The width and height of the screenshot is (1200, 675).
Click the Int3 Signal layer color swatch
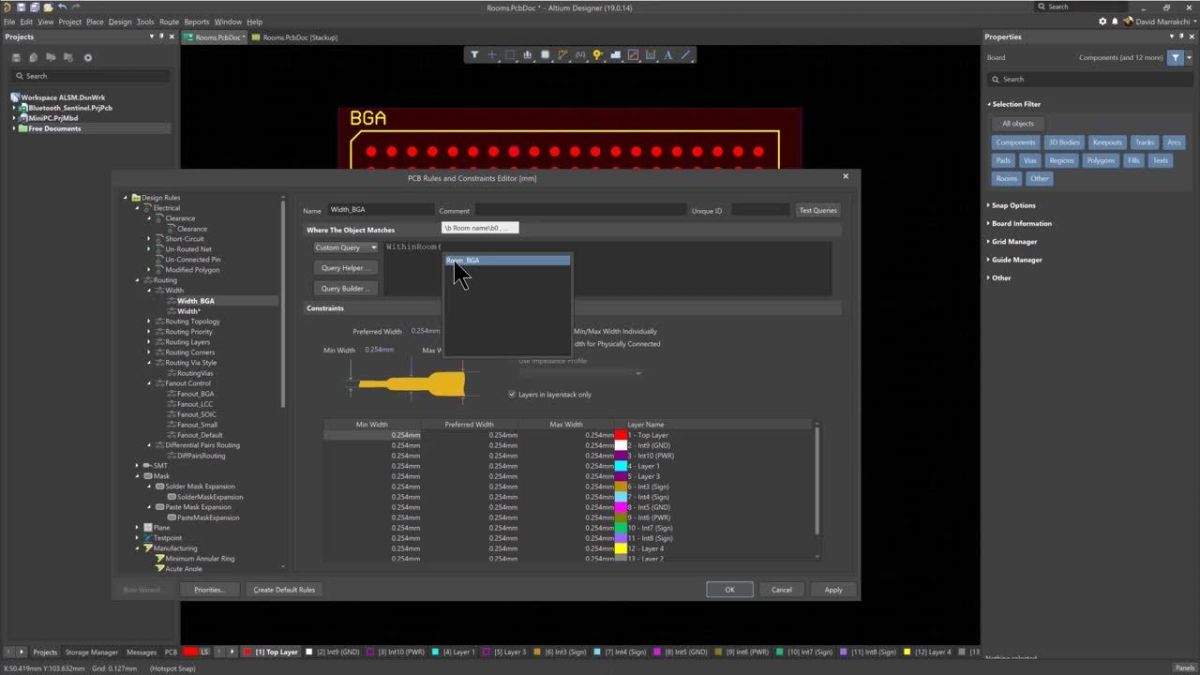pyautogui.click(x=620, y=486)
